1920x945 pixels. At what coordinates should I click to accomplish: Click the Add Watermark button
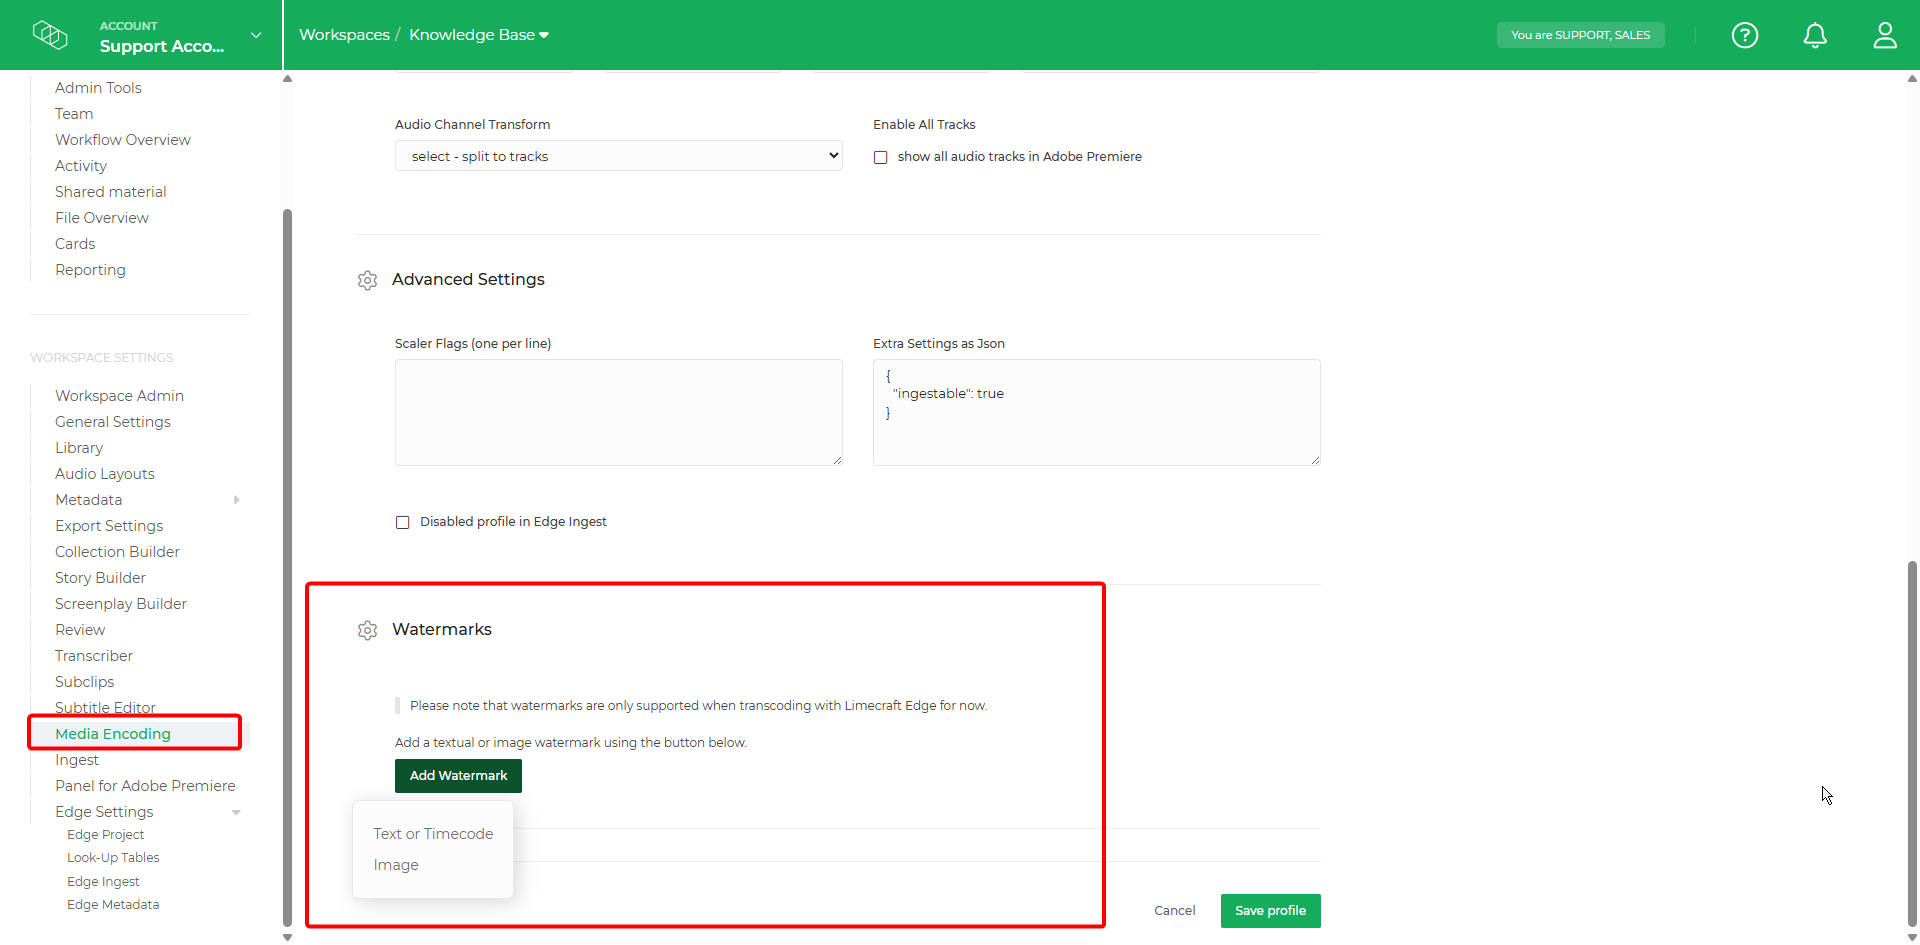click(x=457, y=775)
